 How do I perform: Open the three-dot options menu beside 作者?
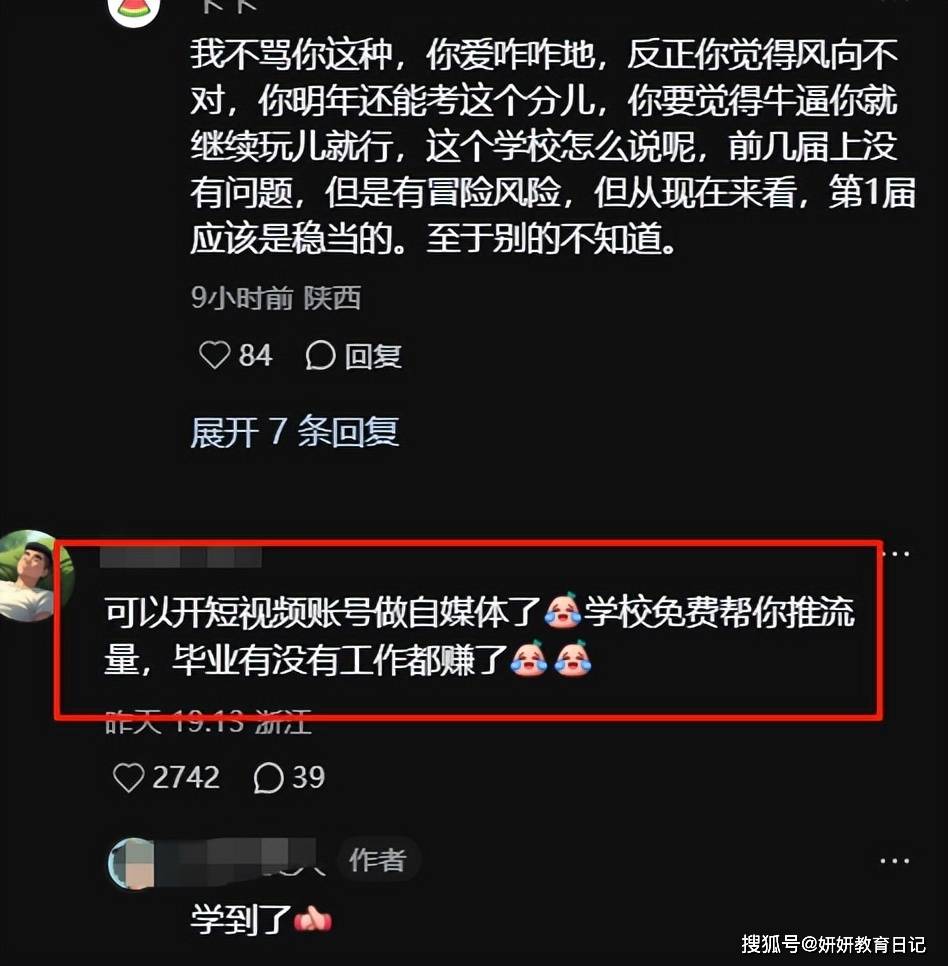click(x=894, y=861)
